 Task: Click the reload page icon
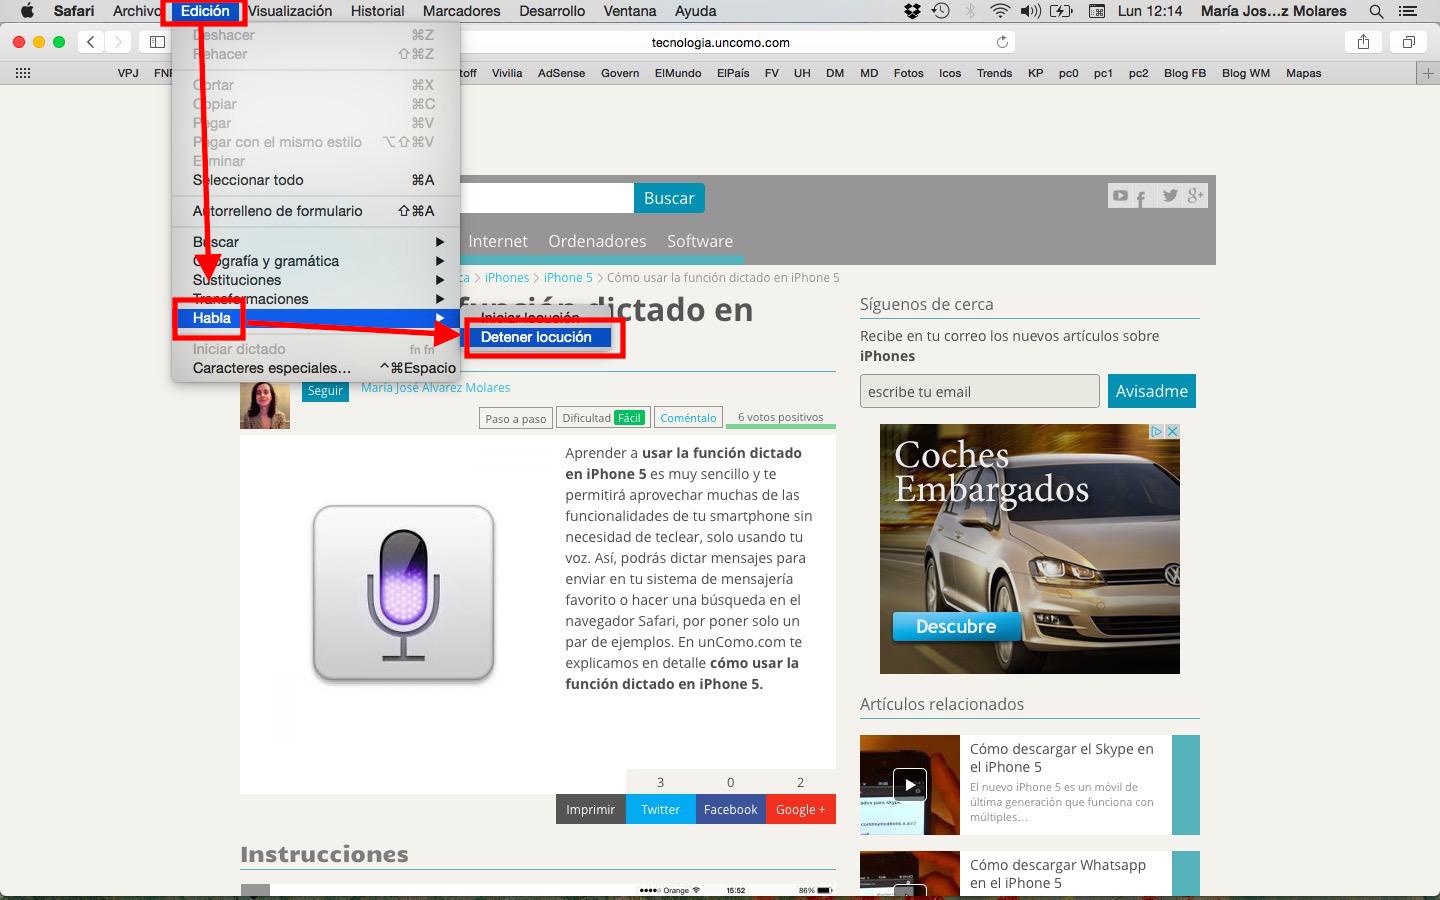coord(1002,42)
